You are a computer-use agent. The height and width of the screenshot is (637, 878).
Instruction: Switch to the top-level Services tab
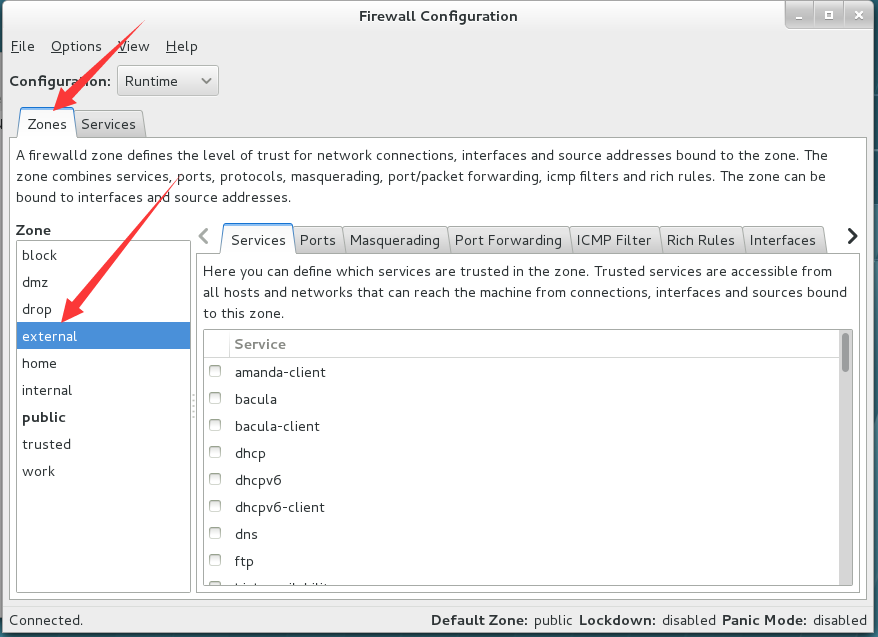click(x=109, y=124)
